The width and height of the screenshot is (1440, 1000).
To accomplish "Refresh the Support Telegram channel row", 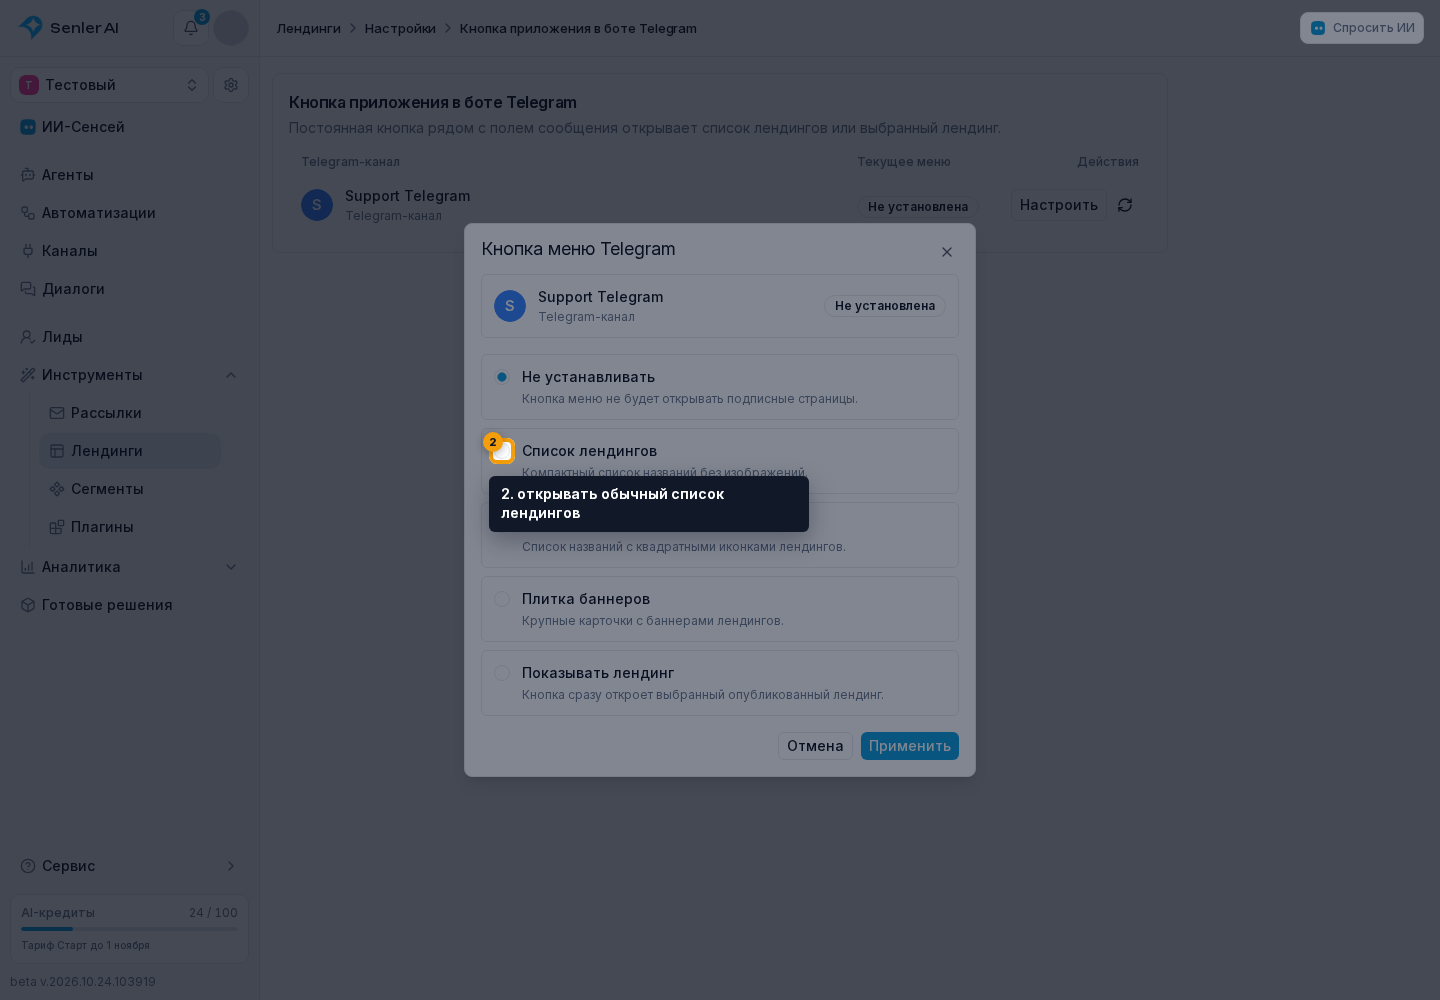I will pos(1125,205).
